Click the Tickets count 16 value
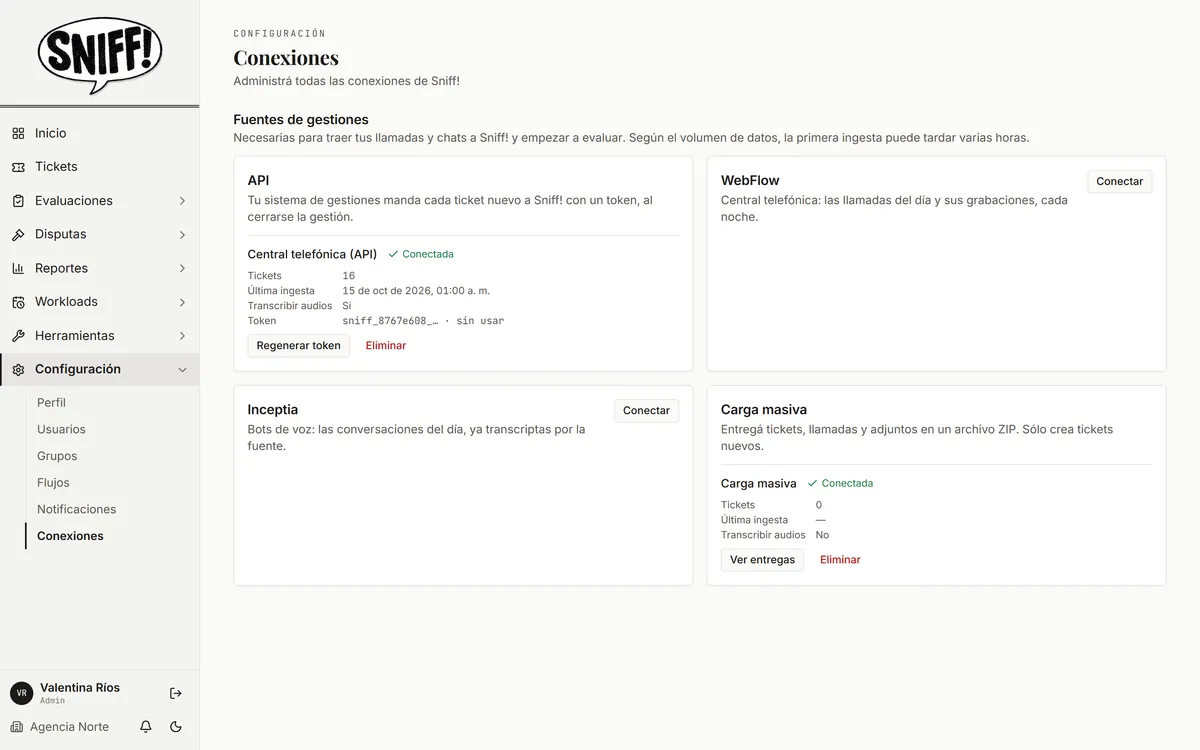The height and width of the screenshot is (750, 1200). [349, 276]
